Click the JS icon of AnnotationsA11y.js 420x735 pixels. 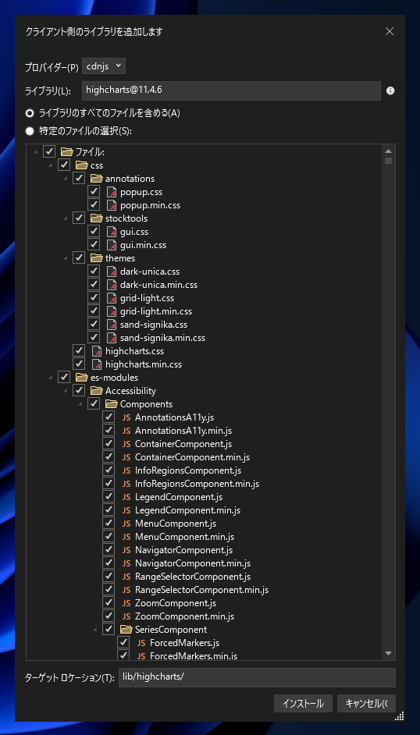(126, 417)
